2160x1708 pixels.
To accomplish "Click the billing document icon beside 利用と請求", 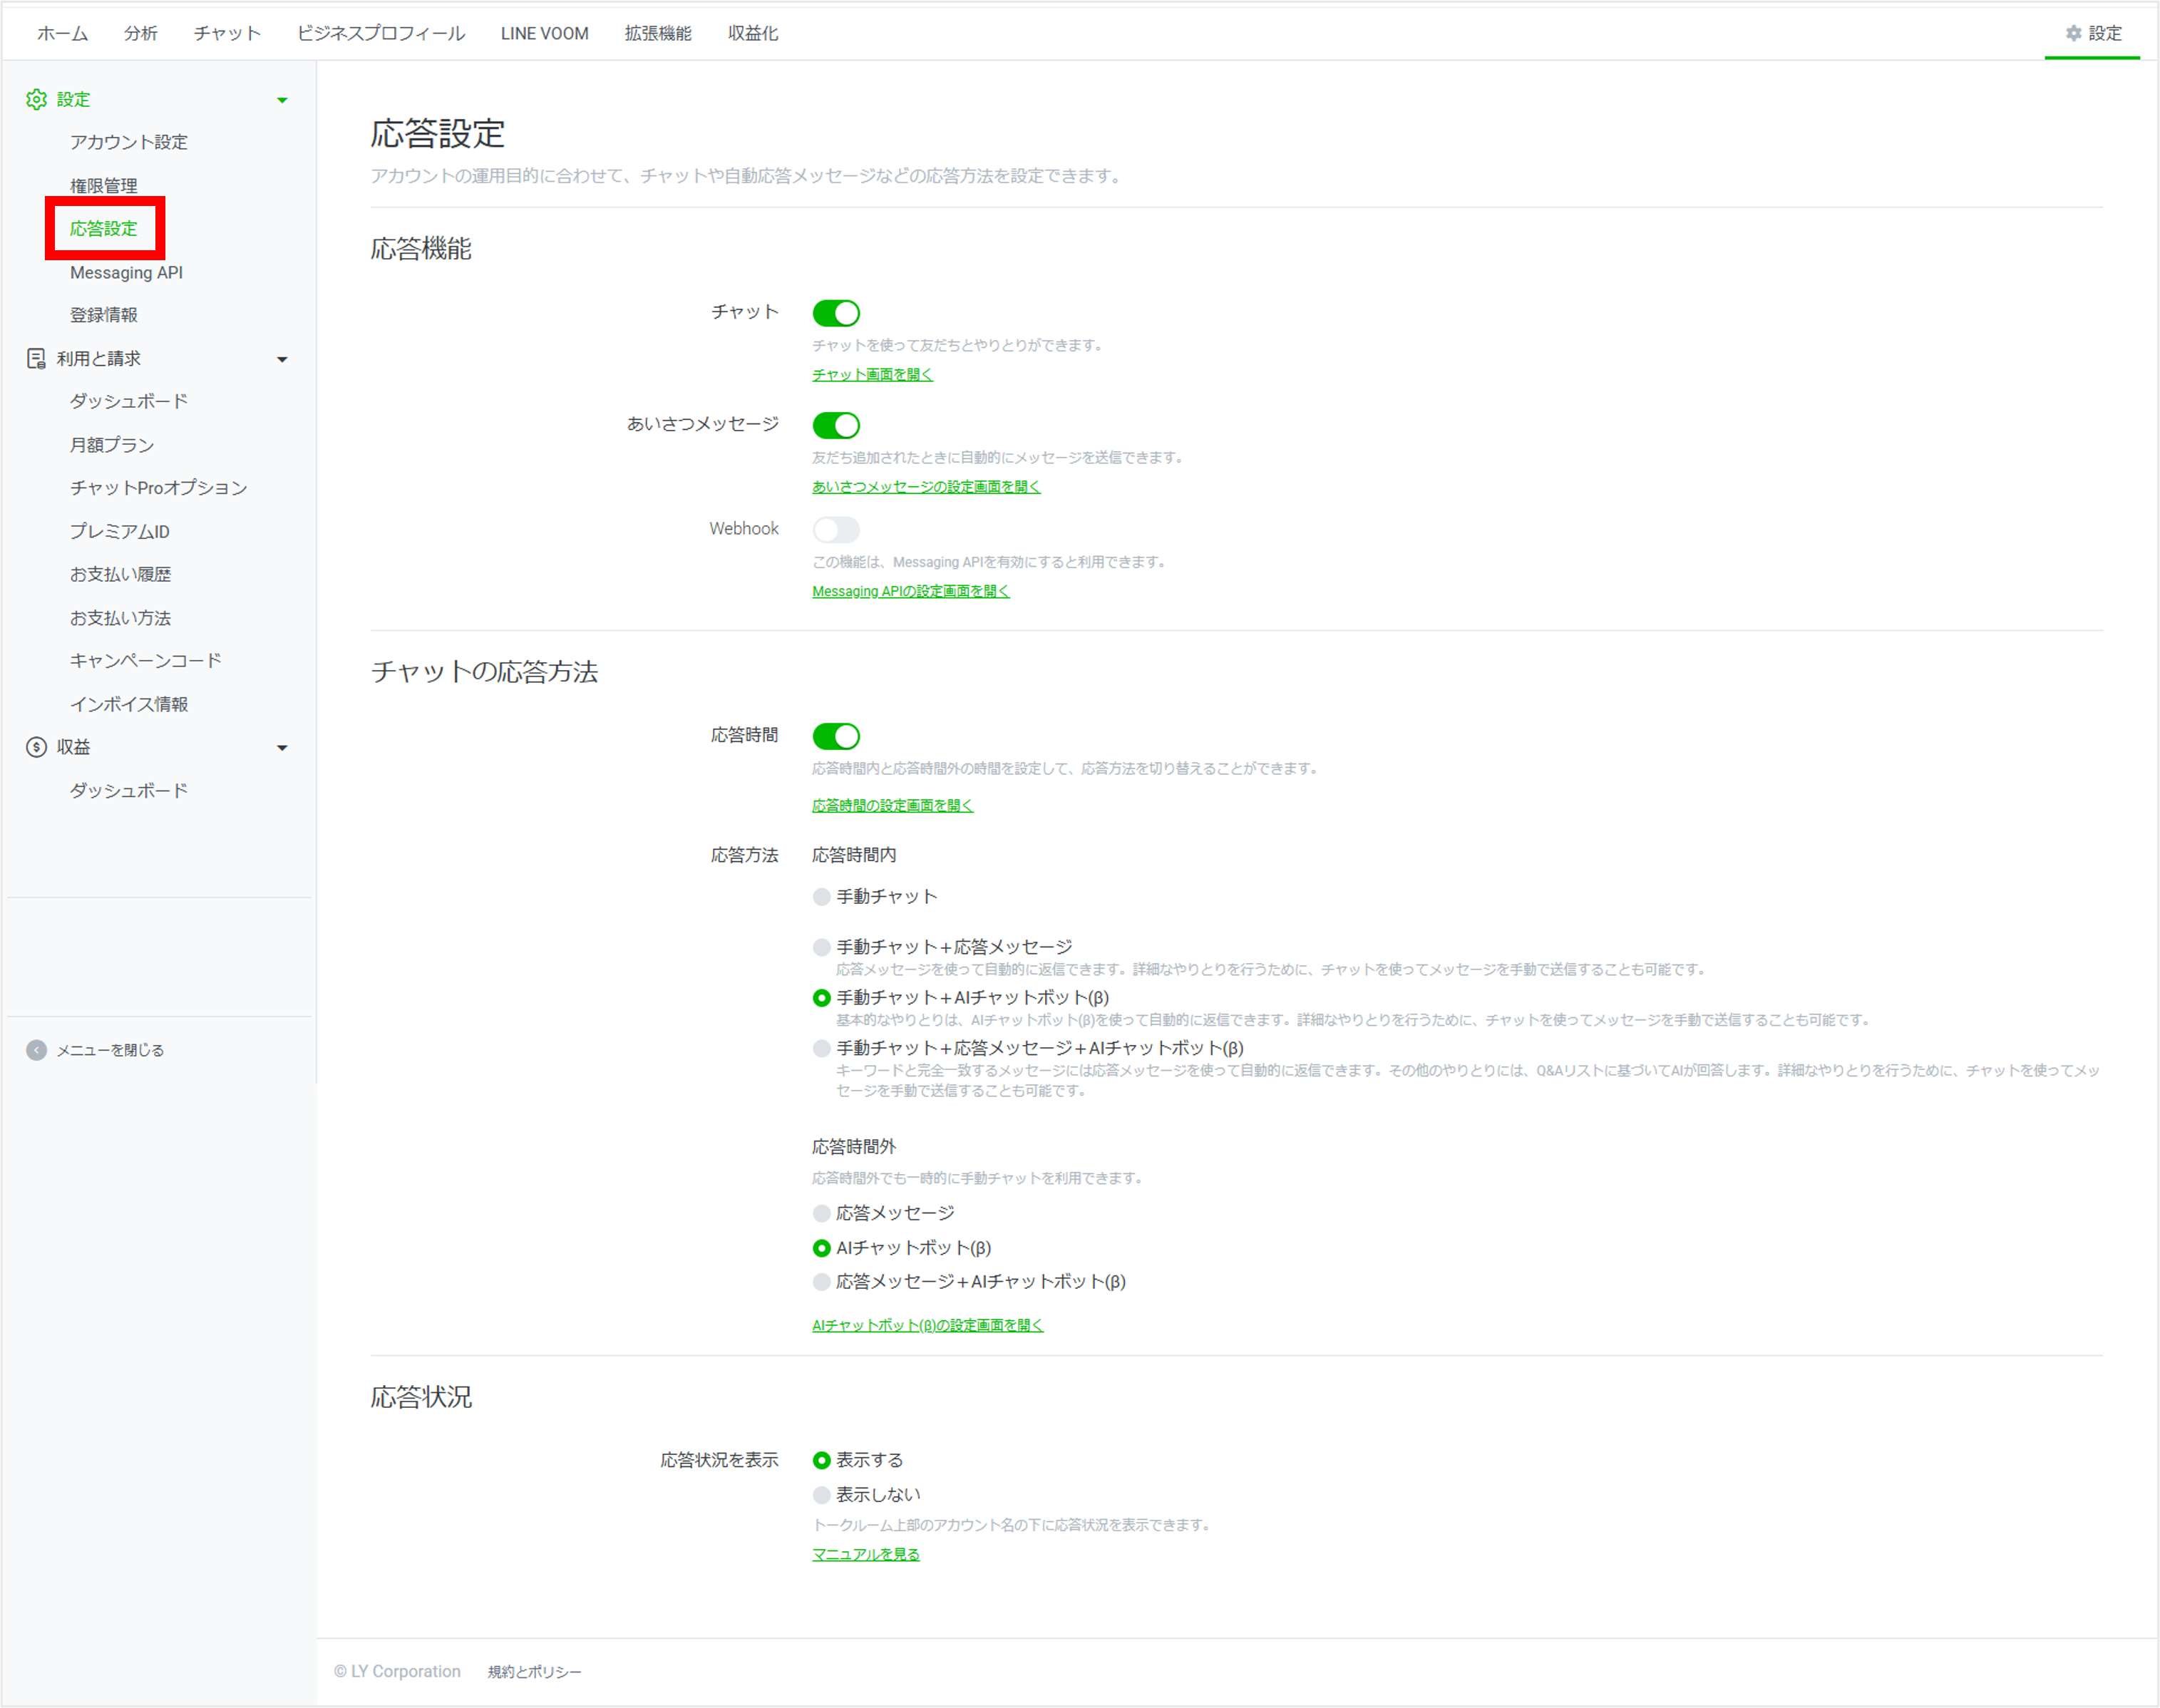I will 35,358.
